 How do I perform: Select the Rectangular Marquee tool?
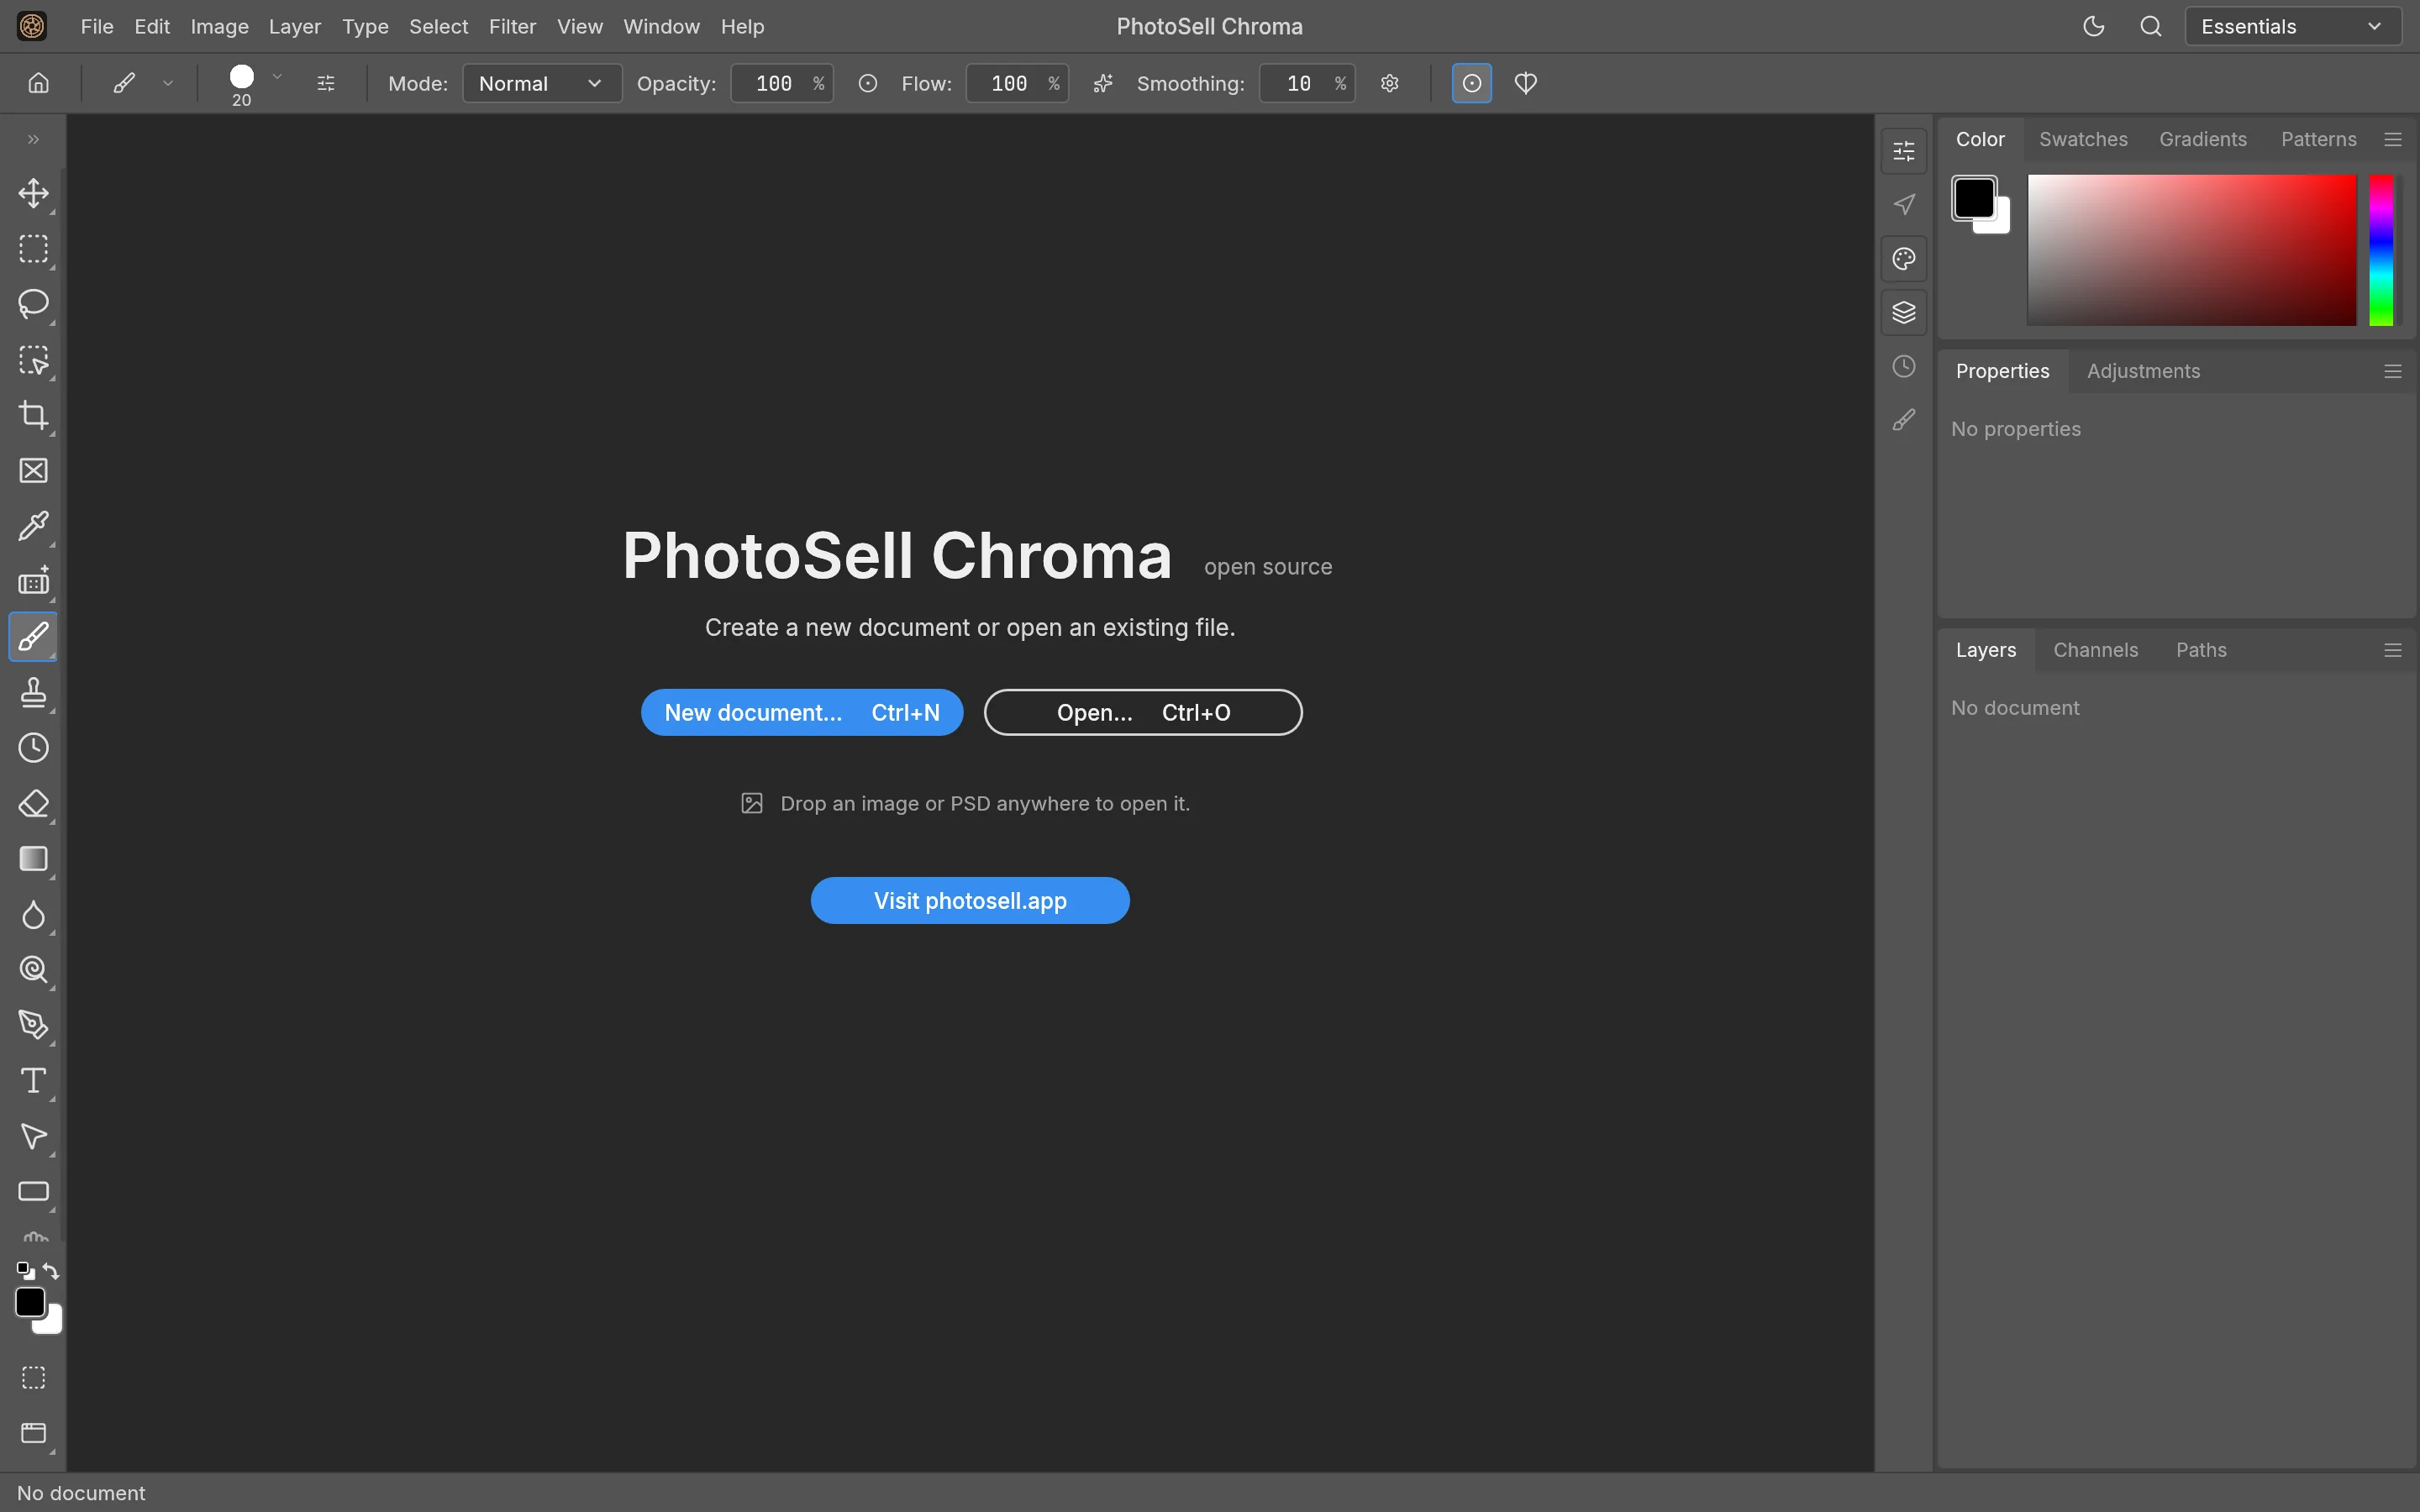34,249
